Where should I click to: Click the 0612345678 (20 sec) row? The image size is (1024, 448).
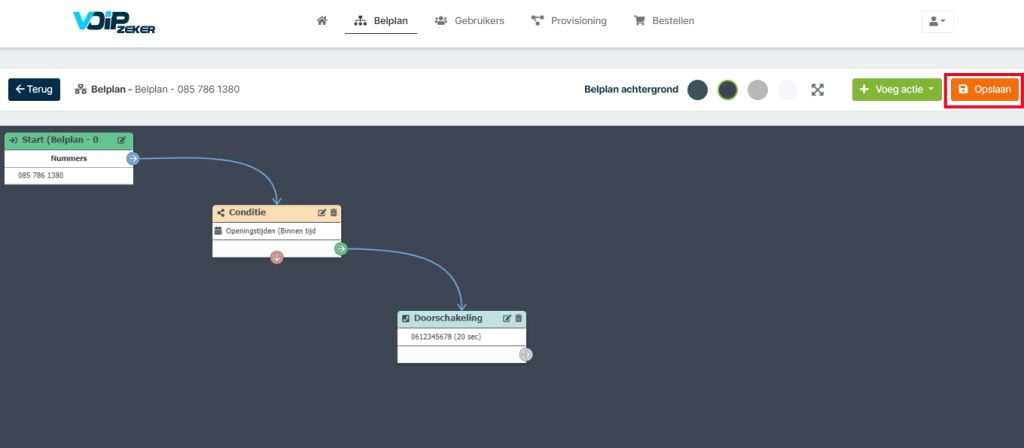pos(462,337)
